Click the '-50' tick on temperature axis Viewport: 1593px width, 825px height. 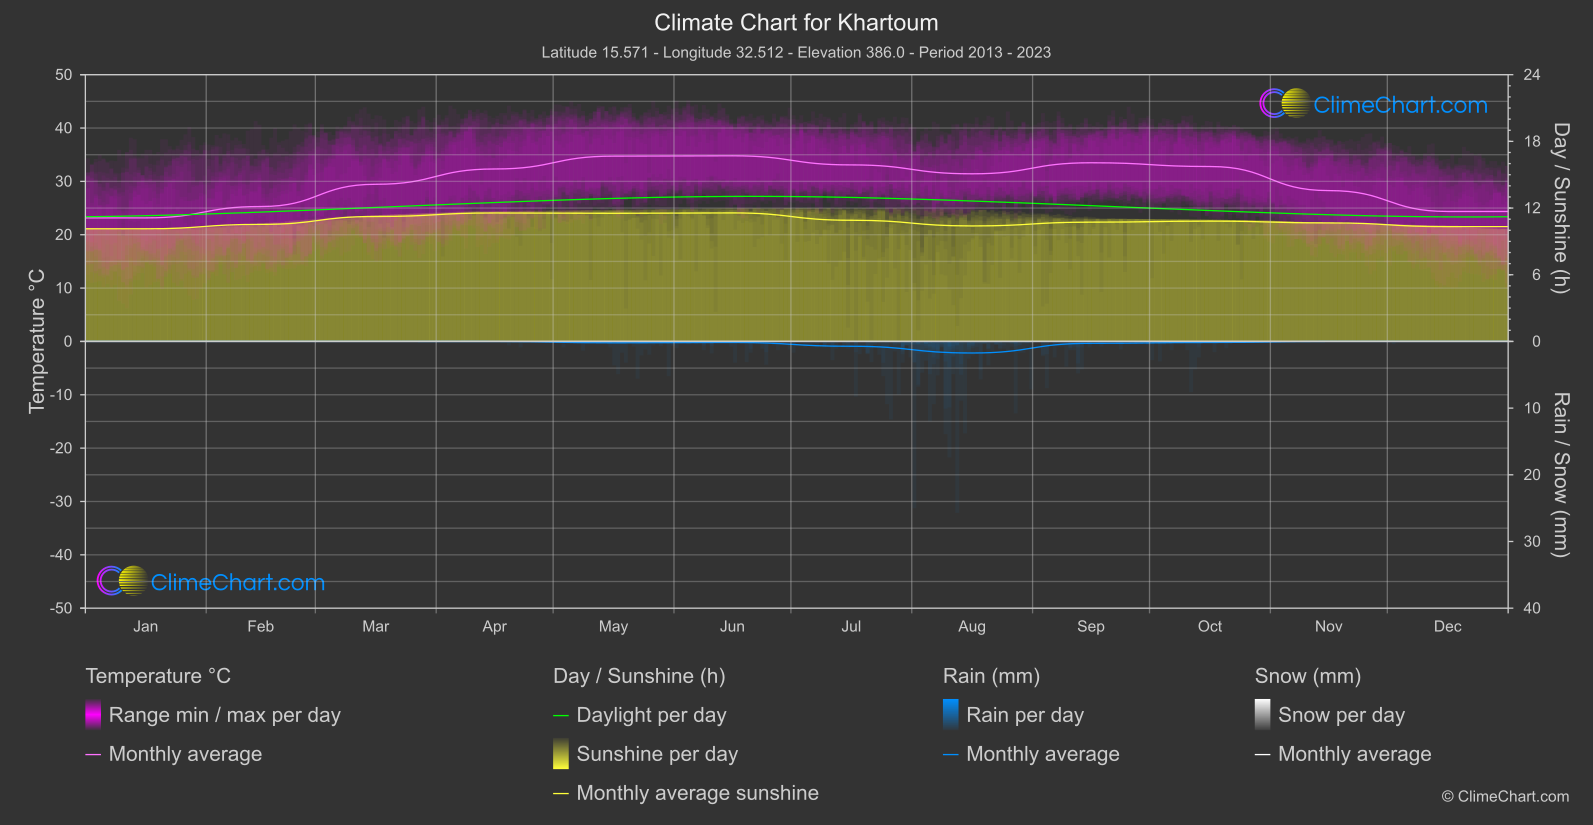[61, 608]
